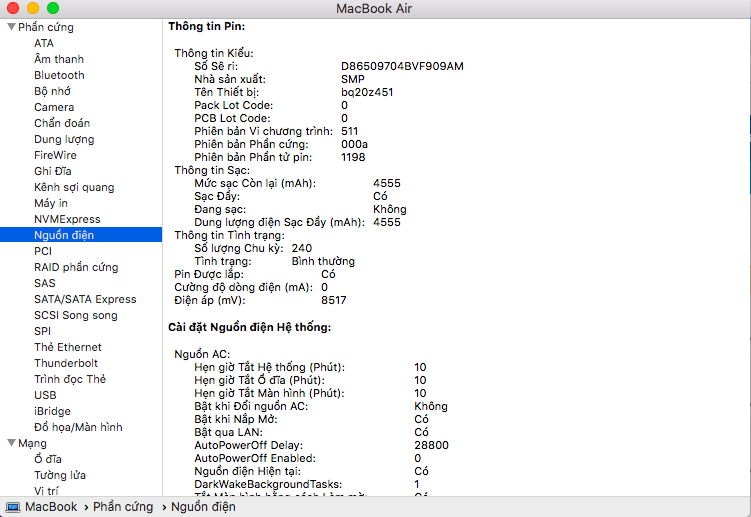Screen dimensions: 751x517
Task: Open the NVMExpress entry
Action: tap(68, 219)
